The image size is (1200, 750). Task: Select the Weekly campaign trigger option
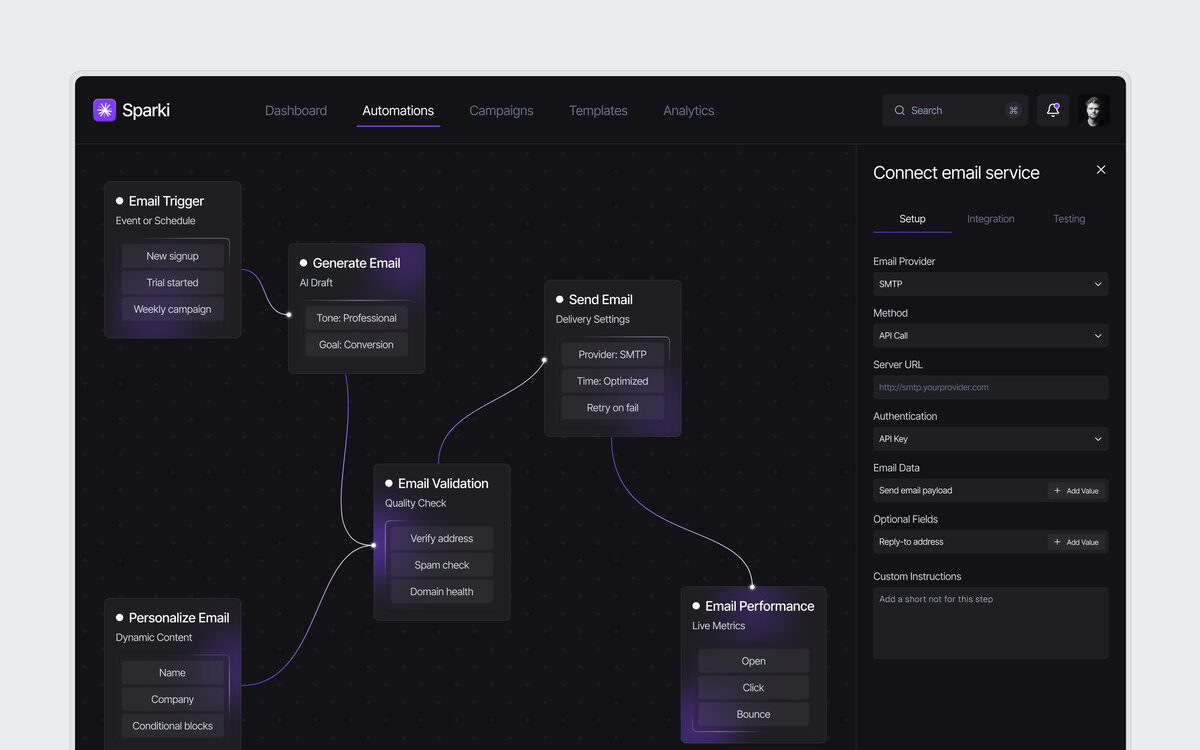172,310
